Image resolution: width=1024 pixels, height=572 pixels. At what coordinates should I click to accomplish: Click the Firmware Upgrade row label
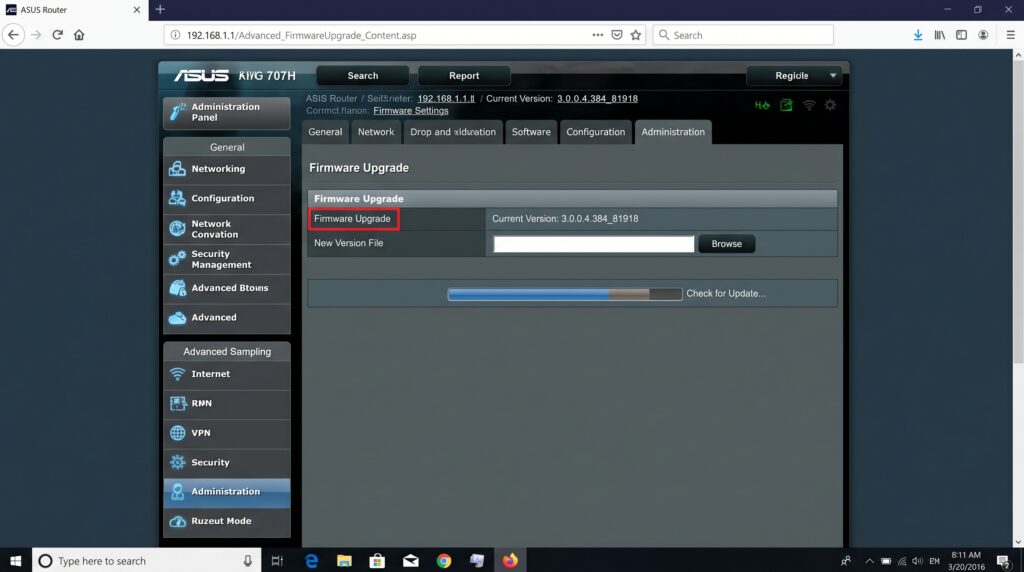pos(353,219)
